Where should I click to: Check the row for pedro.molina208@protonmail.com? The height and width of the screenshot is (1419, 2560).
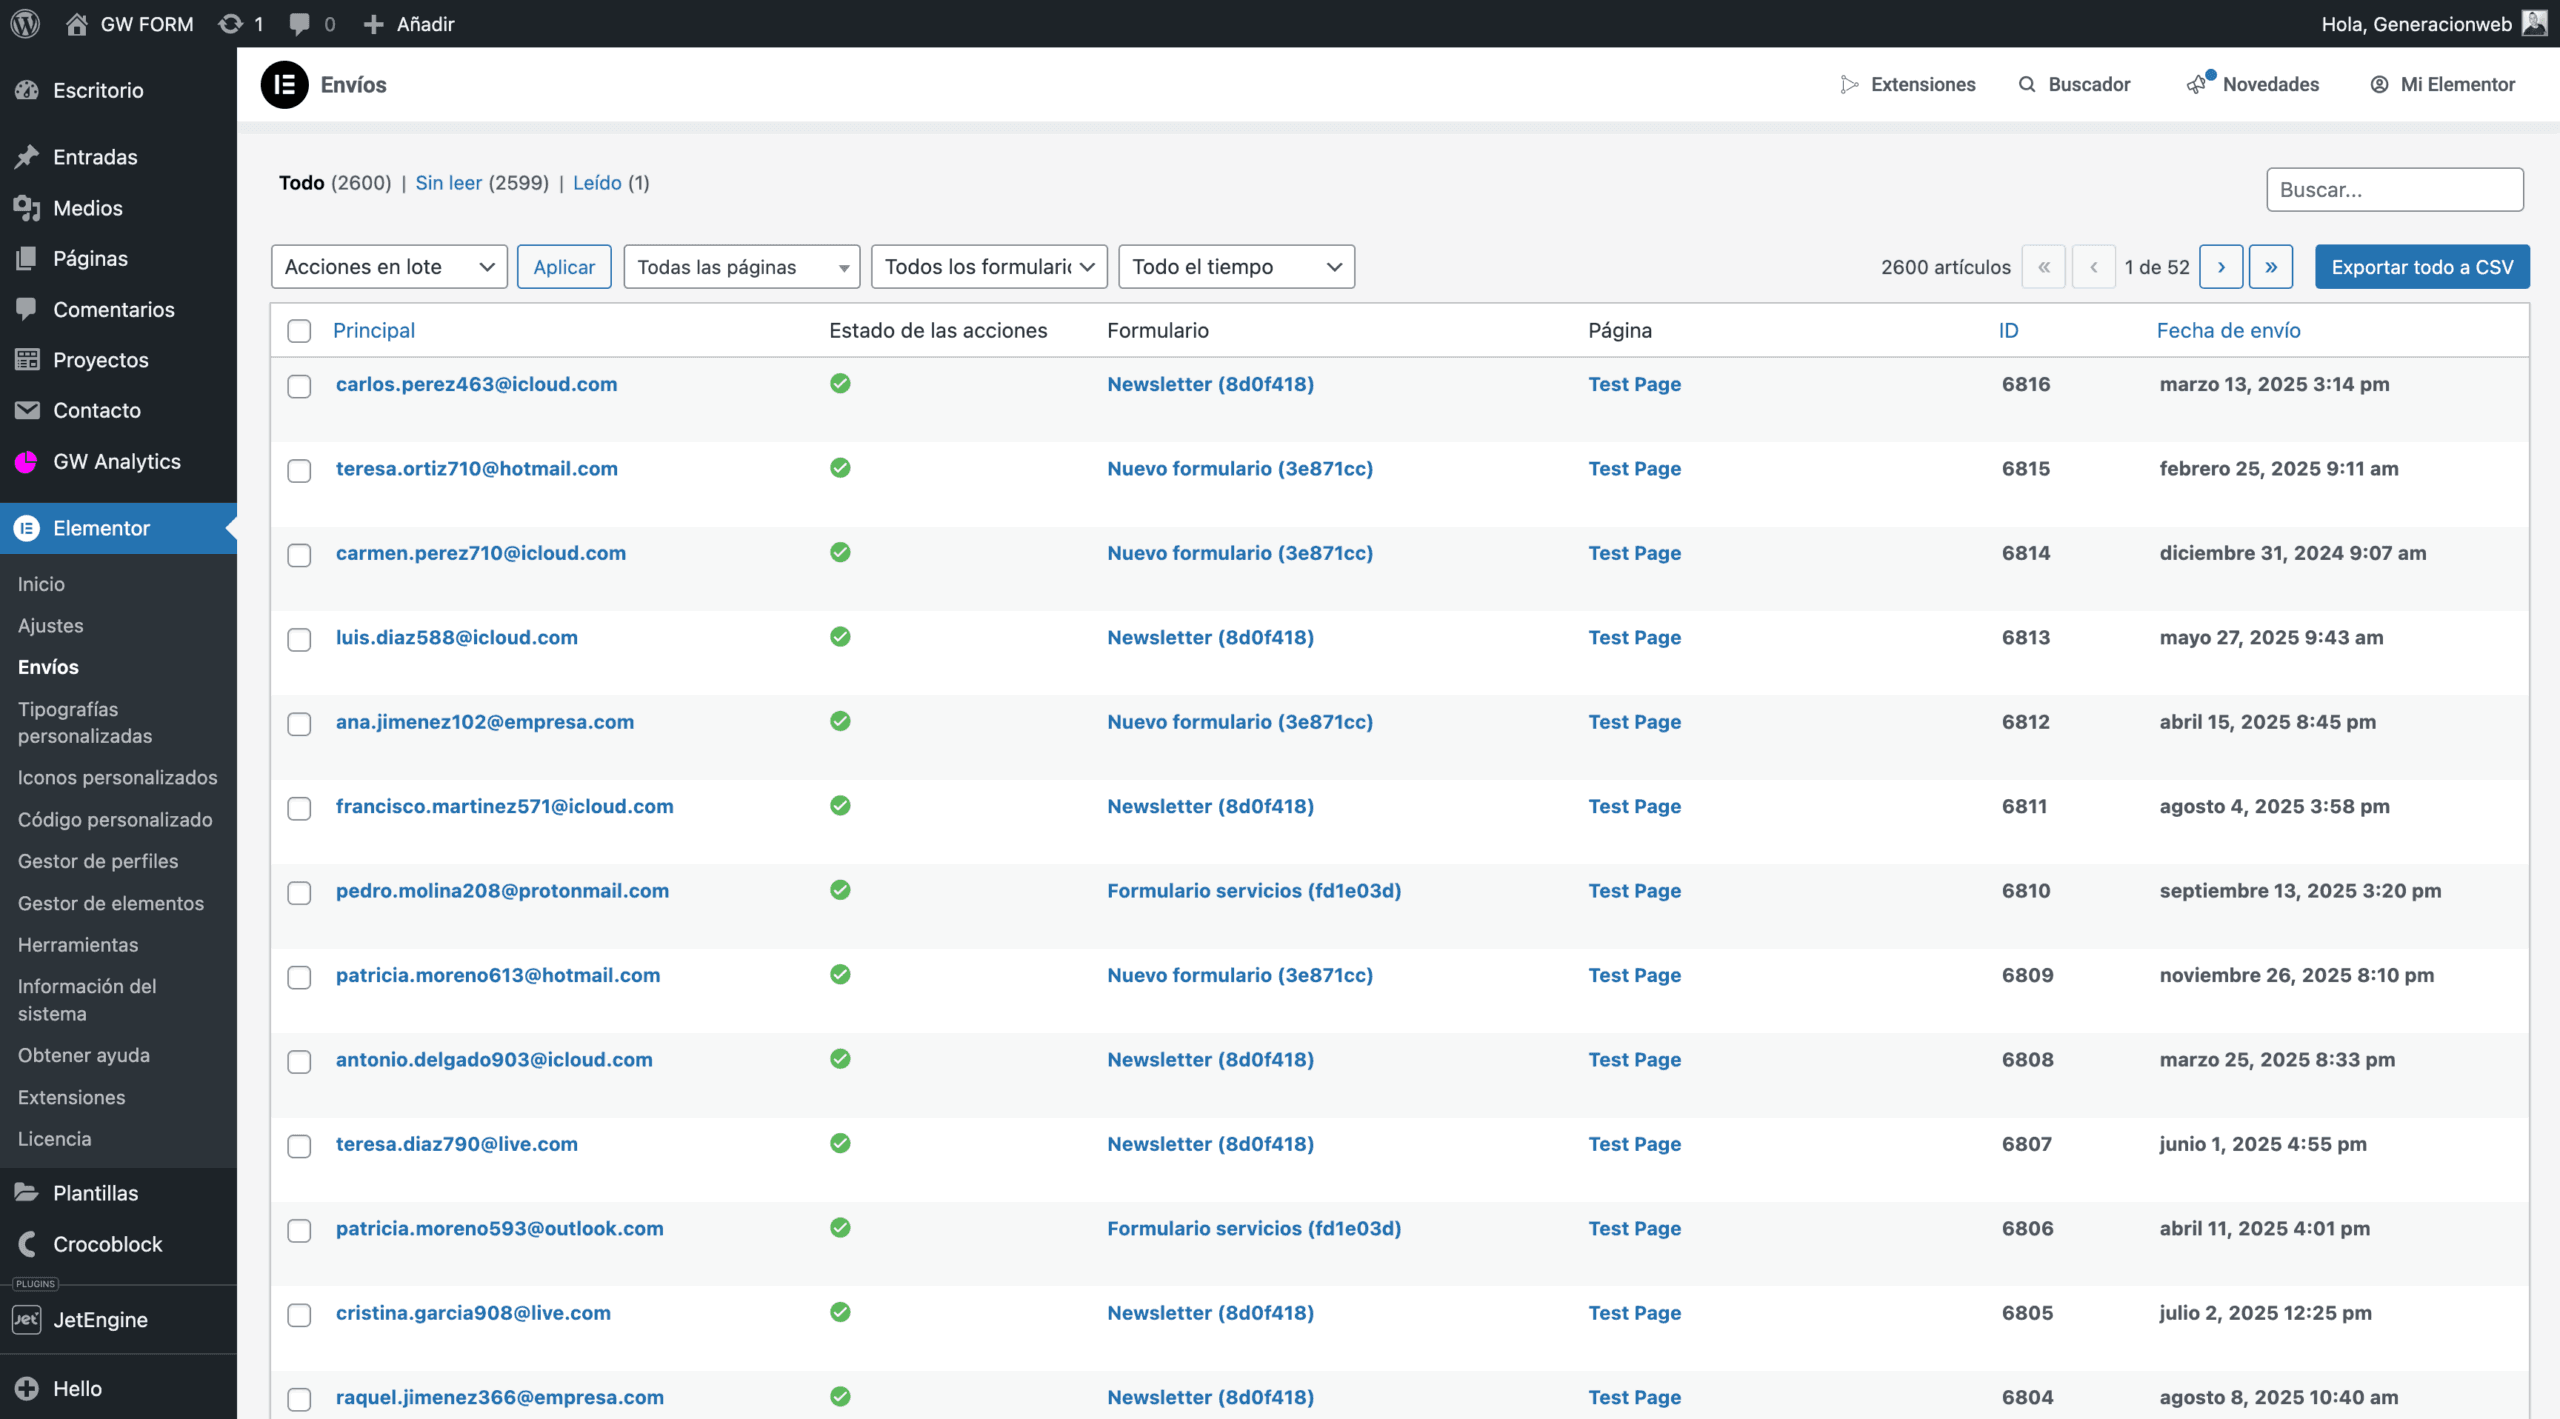[x=299, y=893]
